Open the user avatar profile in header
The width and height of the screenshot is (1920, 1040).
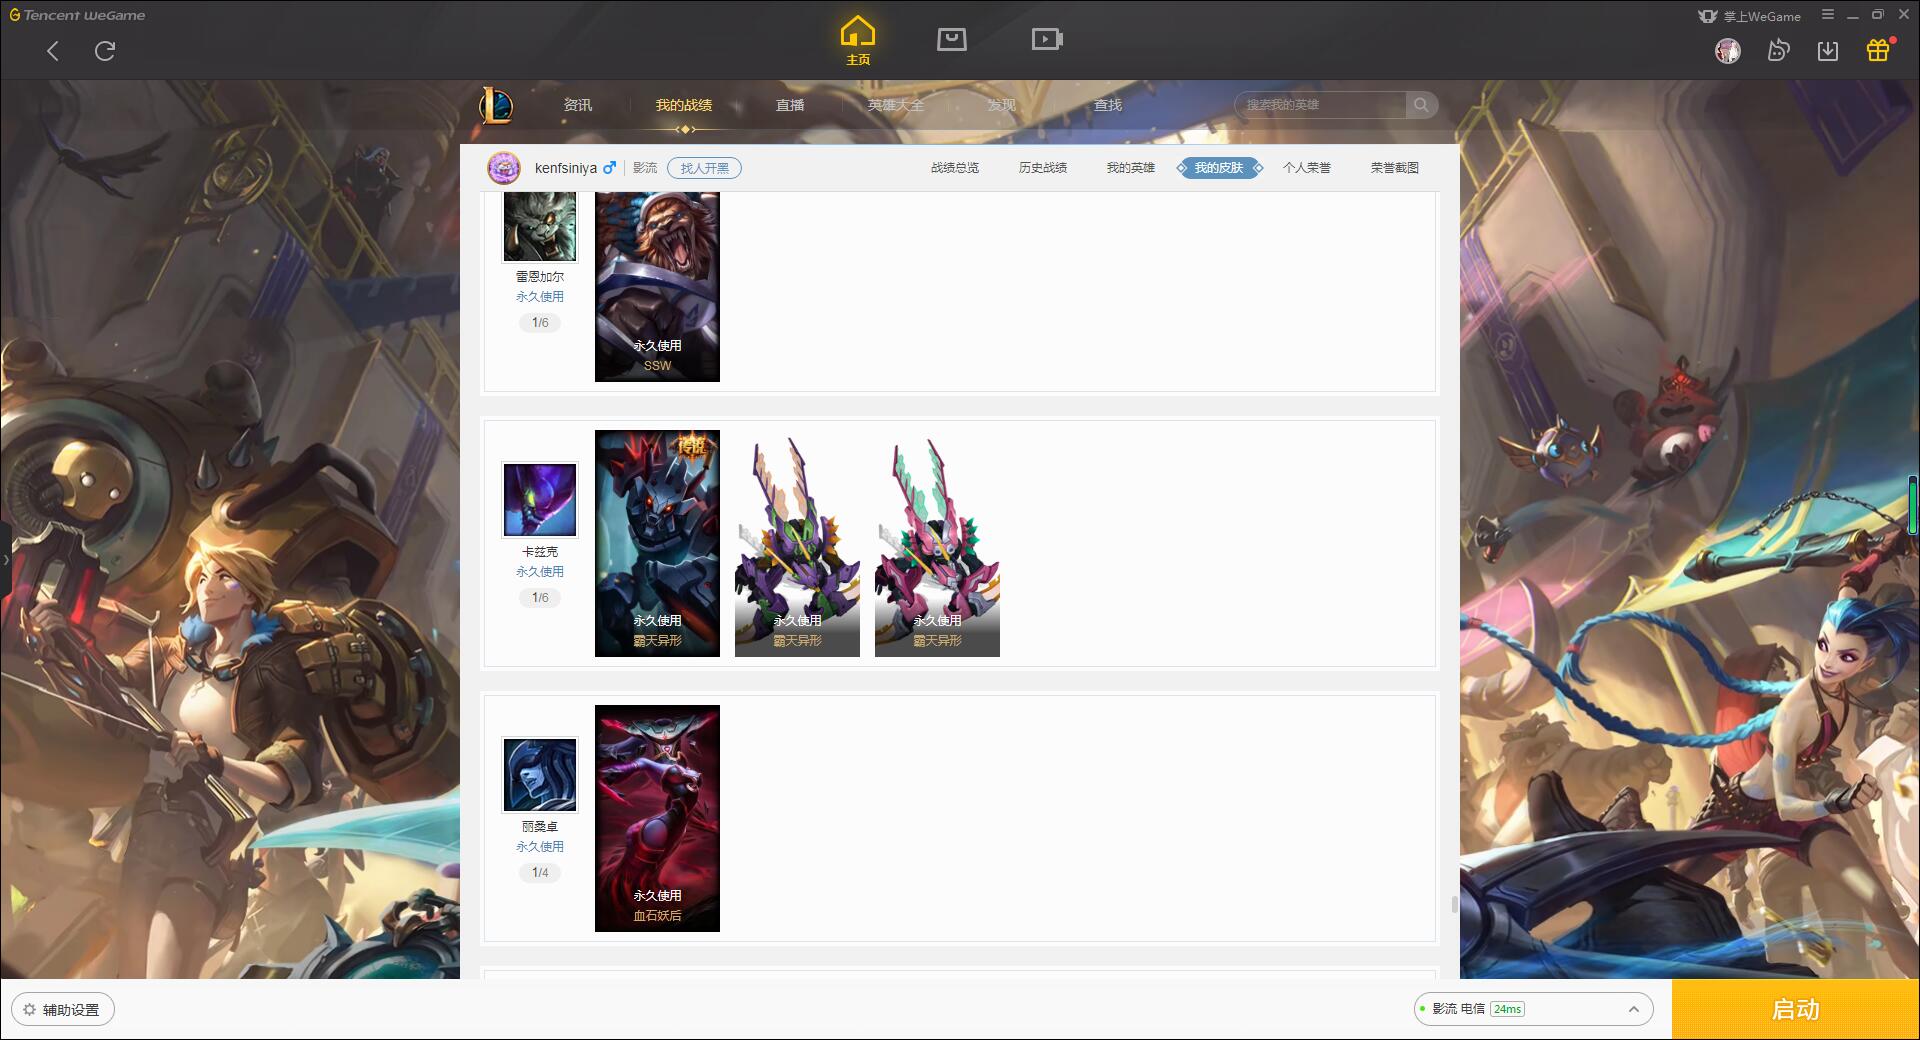coord(1727,50)
